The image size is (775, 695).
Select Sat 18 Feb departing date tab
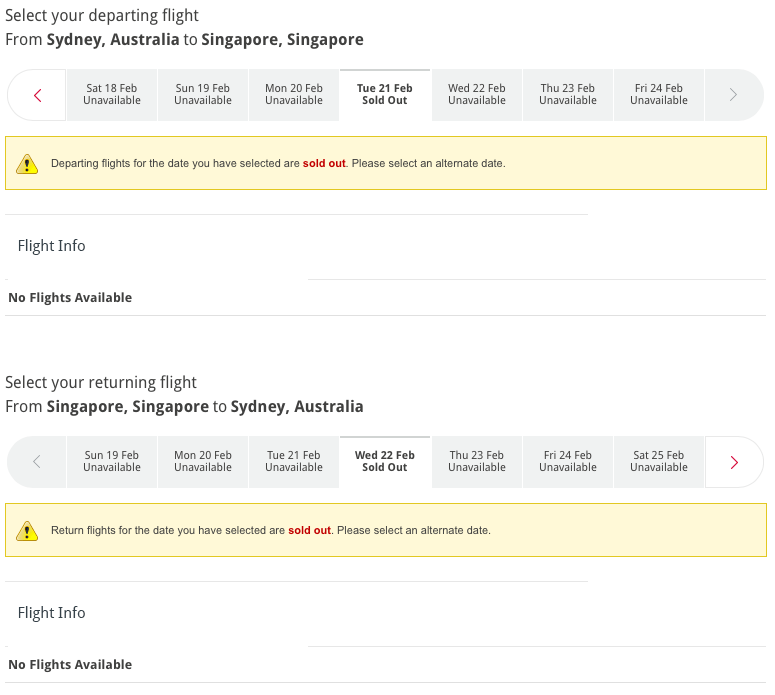point(112,95)
